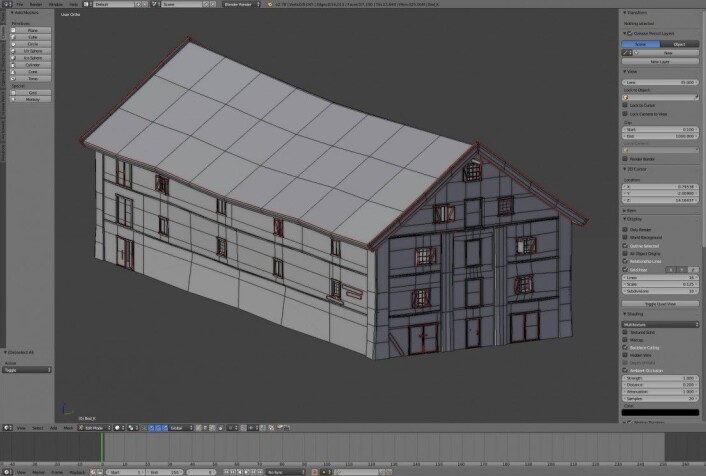Click the Blender logo in info header
Viewport: 706px width, 476px height.
(270, 4)
